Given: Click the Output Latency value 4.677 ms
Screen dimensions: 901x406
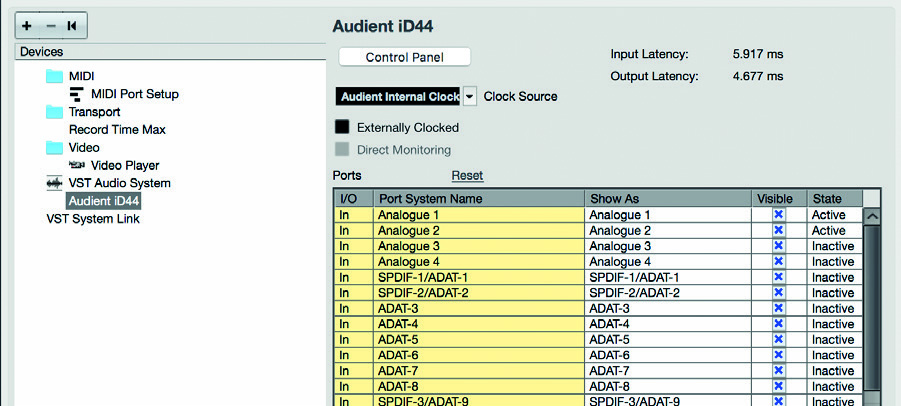Looking at the screenshot, I should [758, 76].
